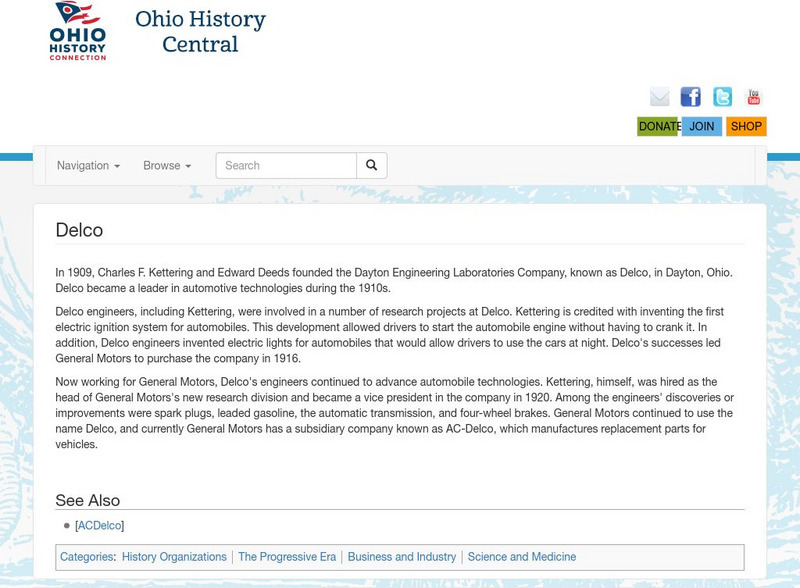This screenshot has width=800, height=588.
Task: Open the email envelope icon
Action: pyautogui.click(x=659, y=96)
